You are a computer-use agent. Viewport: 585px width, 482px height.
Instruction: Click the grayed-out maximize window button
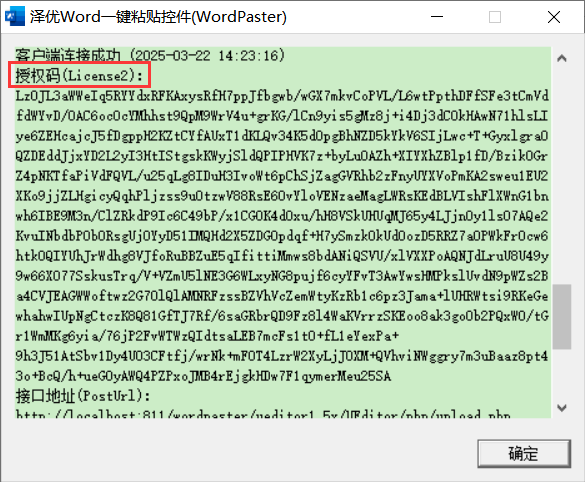coord(495,17)
